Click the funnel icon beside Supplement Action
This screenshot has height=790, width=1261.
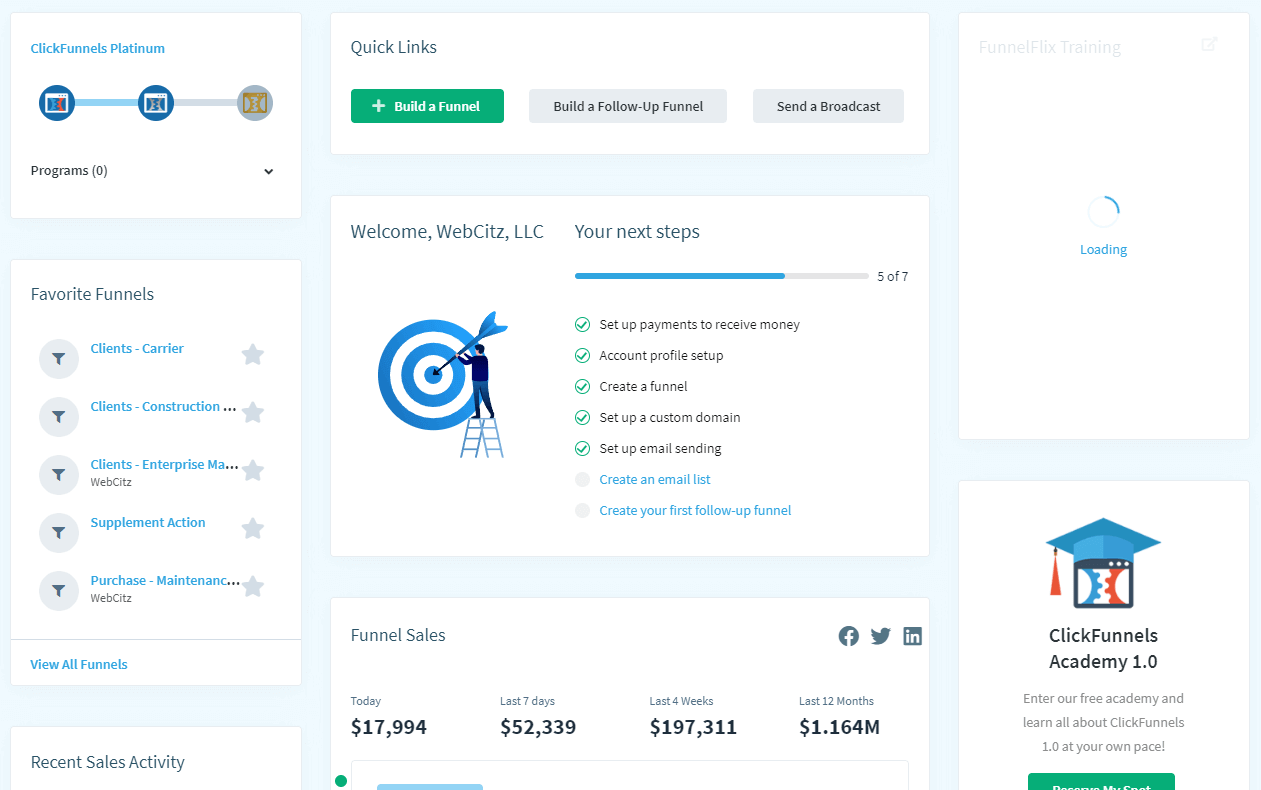tap(59, 533)
